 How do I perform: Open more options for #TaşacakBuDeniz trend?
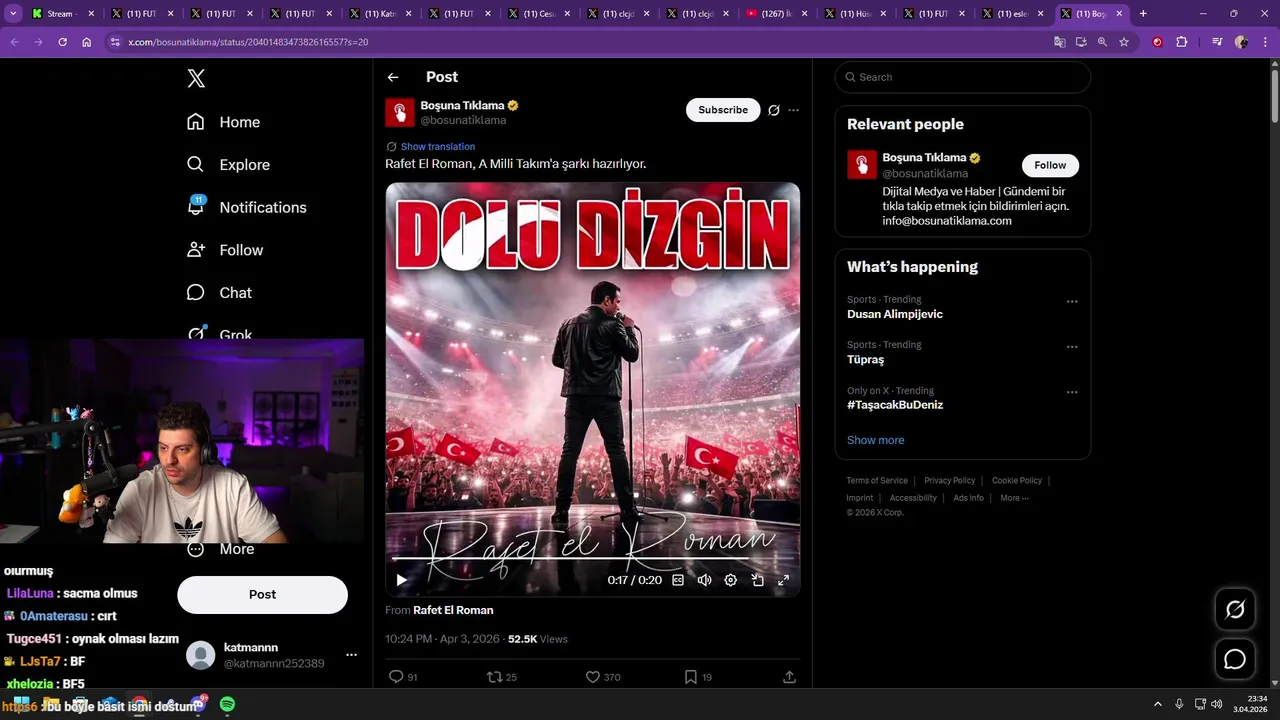(1072, 393)
